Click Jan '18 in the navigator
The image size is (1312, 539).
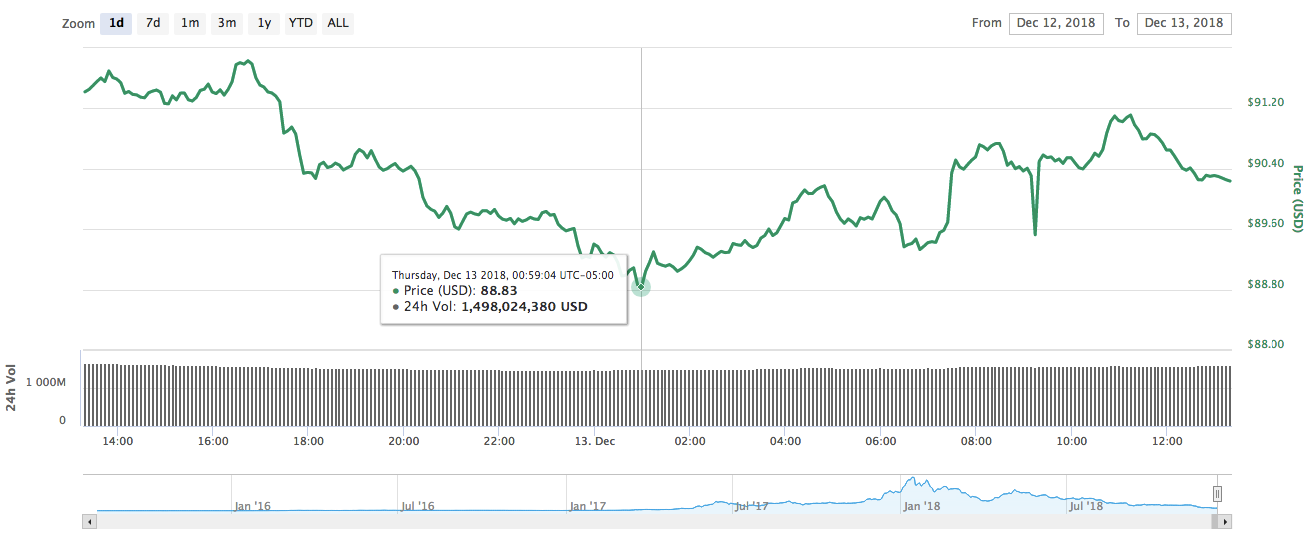[921, 506]
